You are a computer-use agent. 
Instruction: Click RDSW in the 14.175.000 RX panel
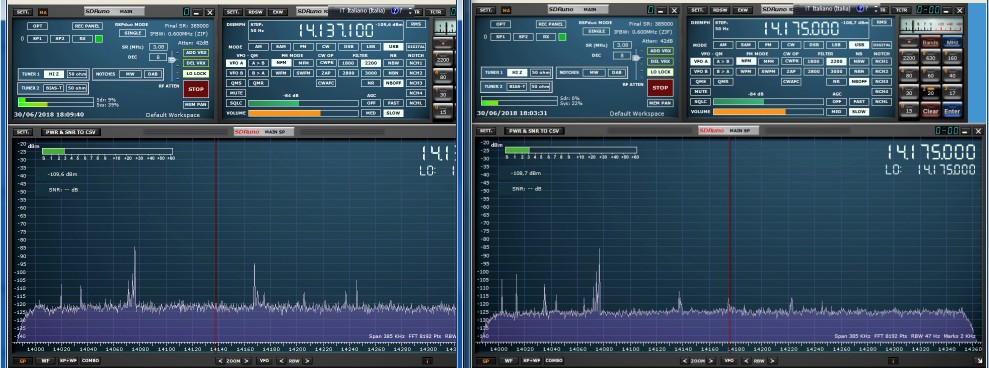coord(719,11)
